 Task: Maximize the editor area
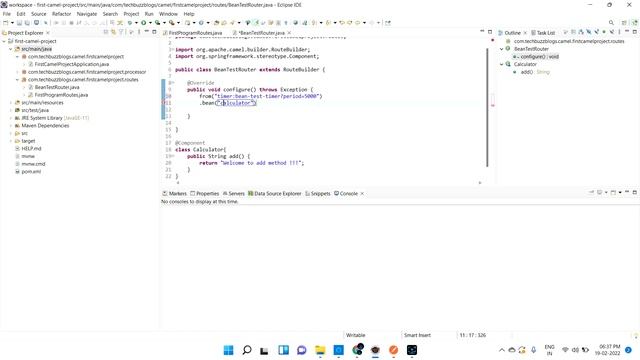[490, 32]
